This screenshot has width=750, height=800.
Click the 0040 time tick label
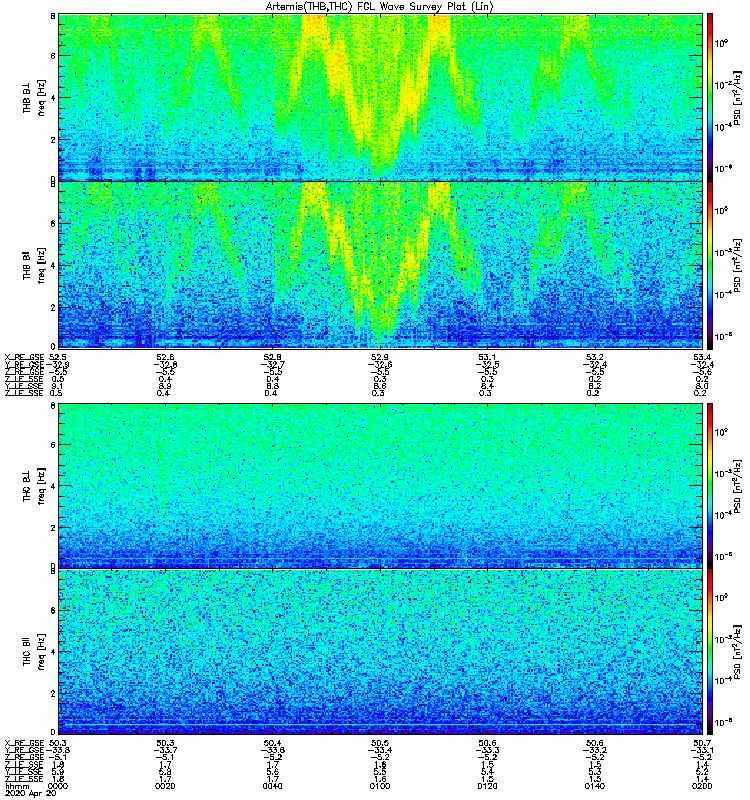tap(272, 786)
